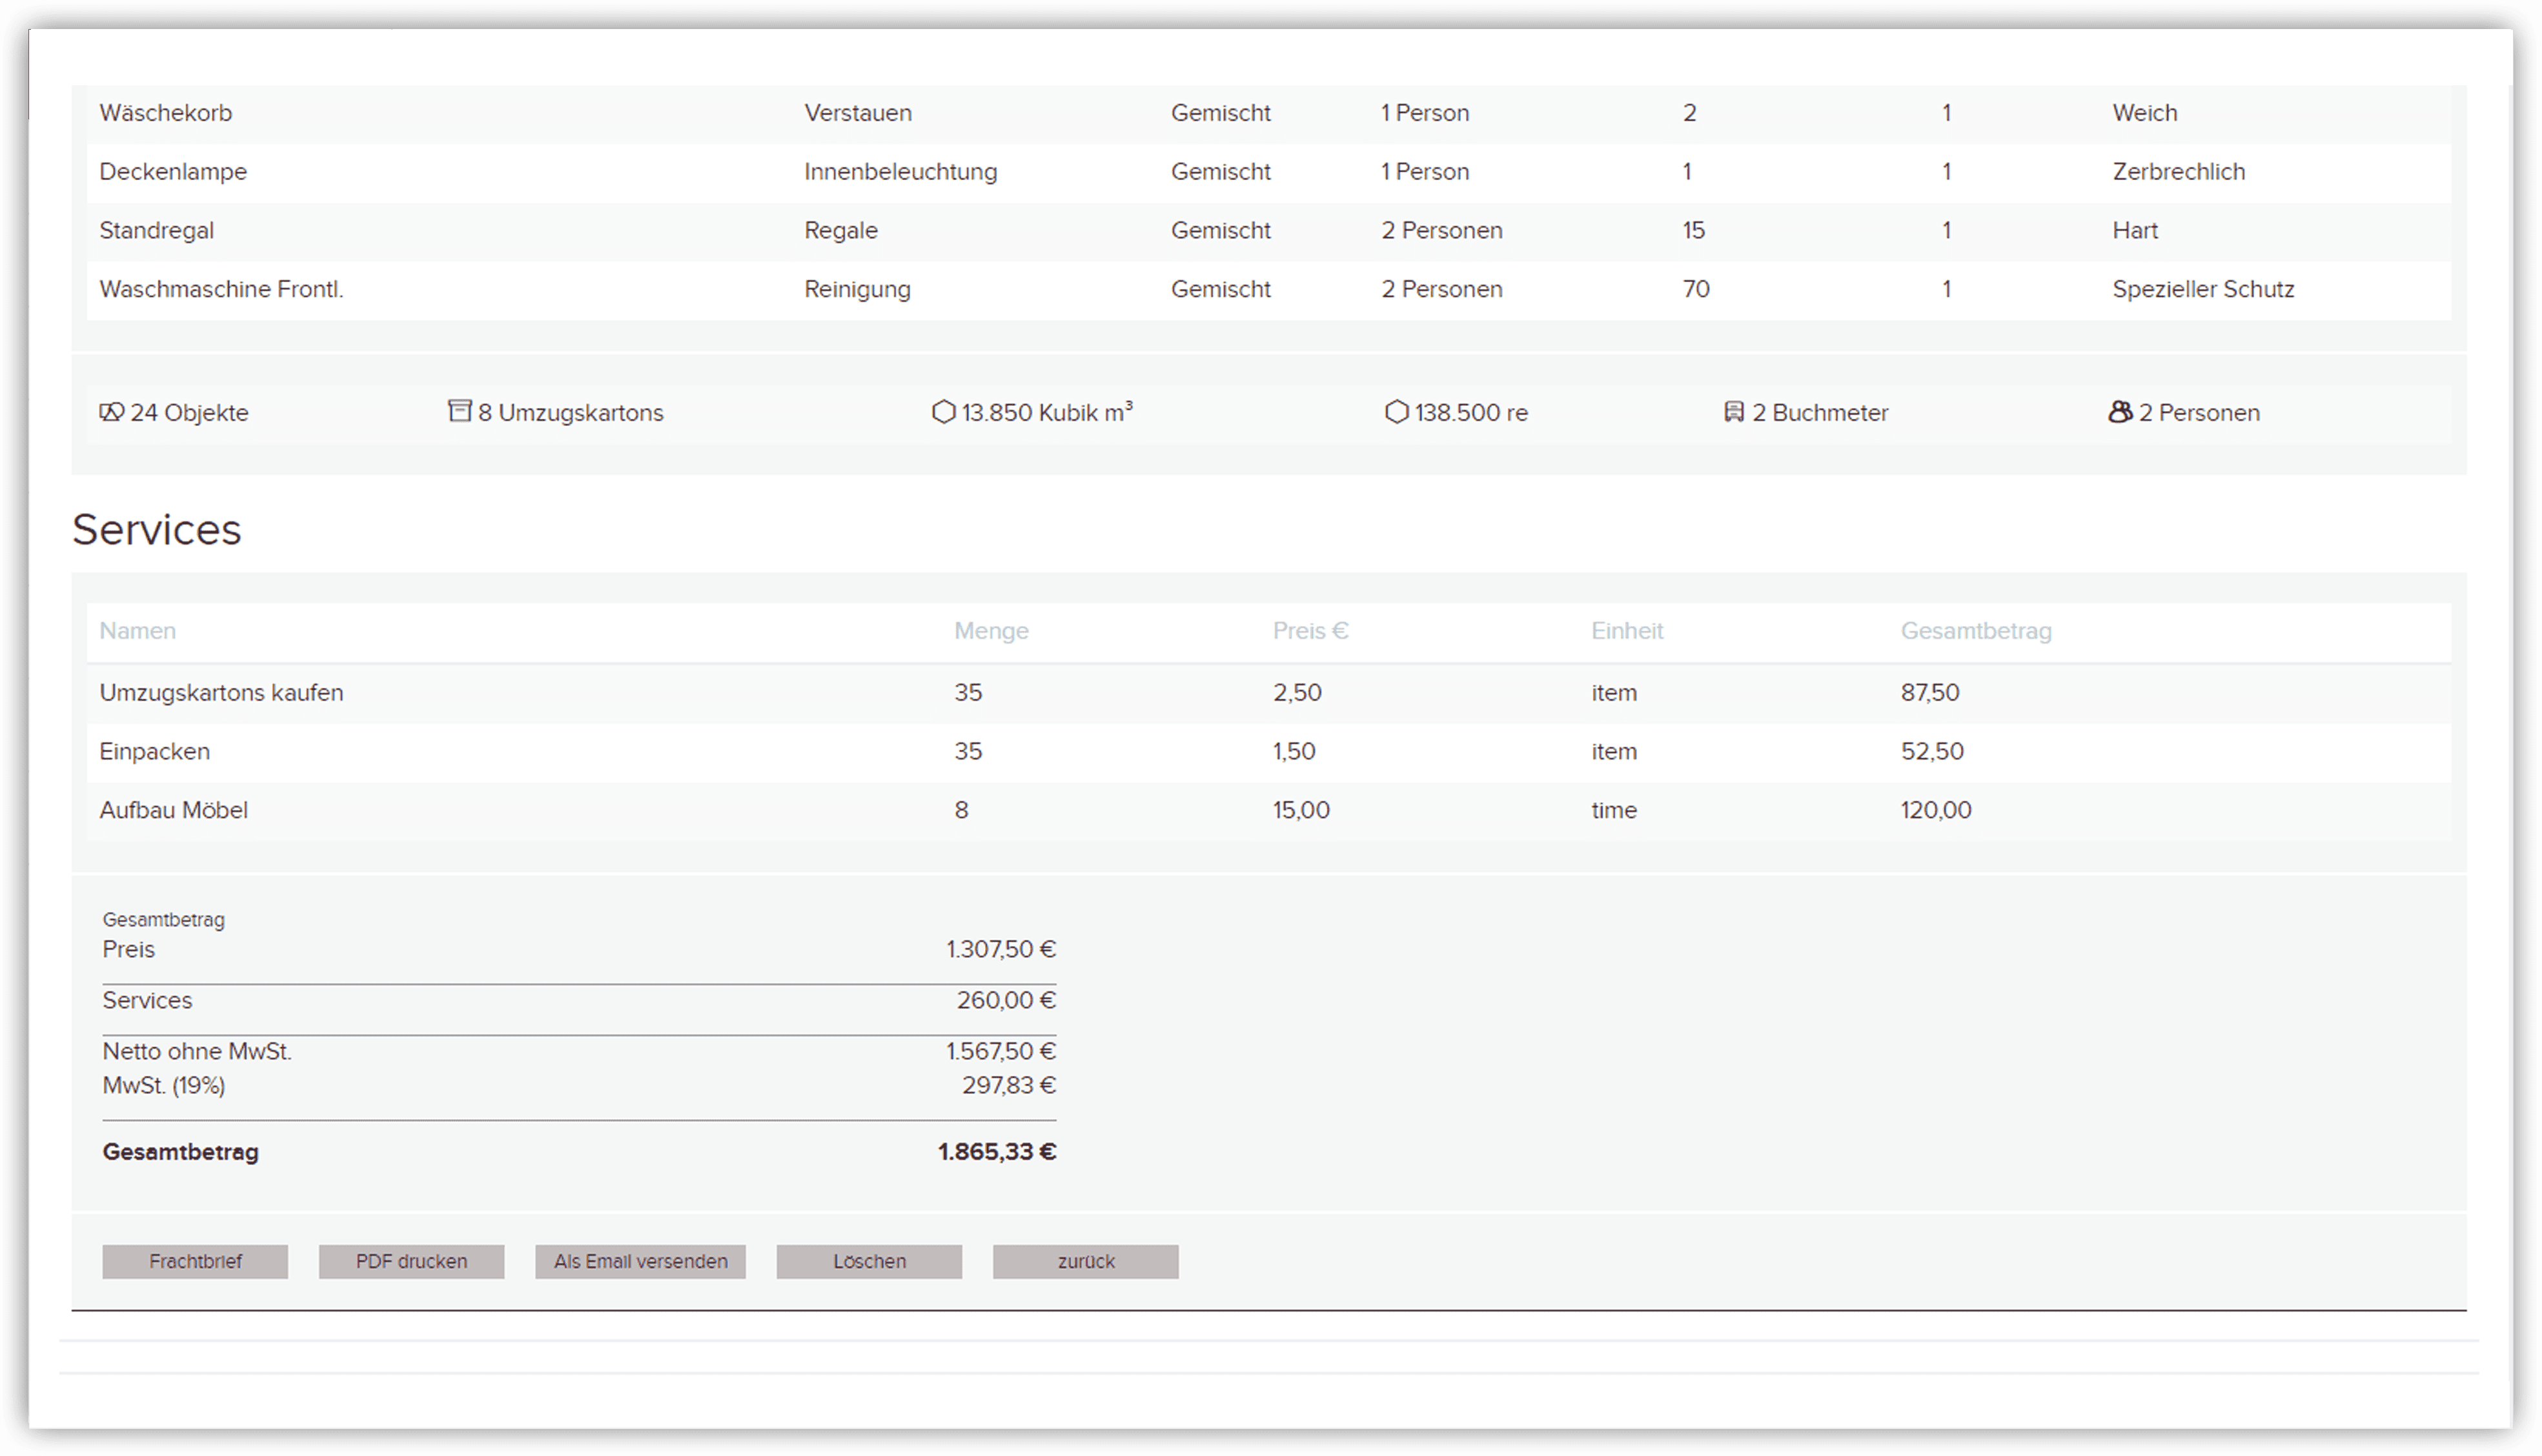The height and width of the screenshot is (1456, 2542).
Task: Click the Preis € column header
Action: pyautogui.click(x=1310, y=631)
